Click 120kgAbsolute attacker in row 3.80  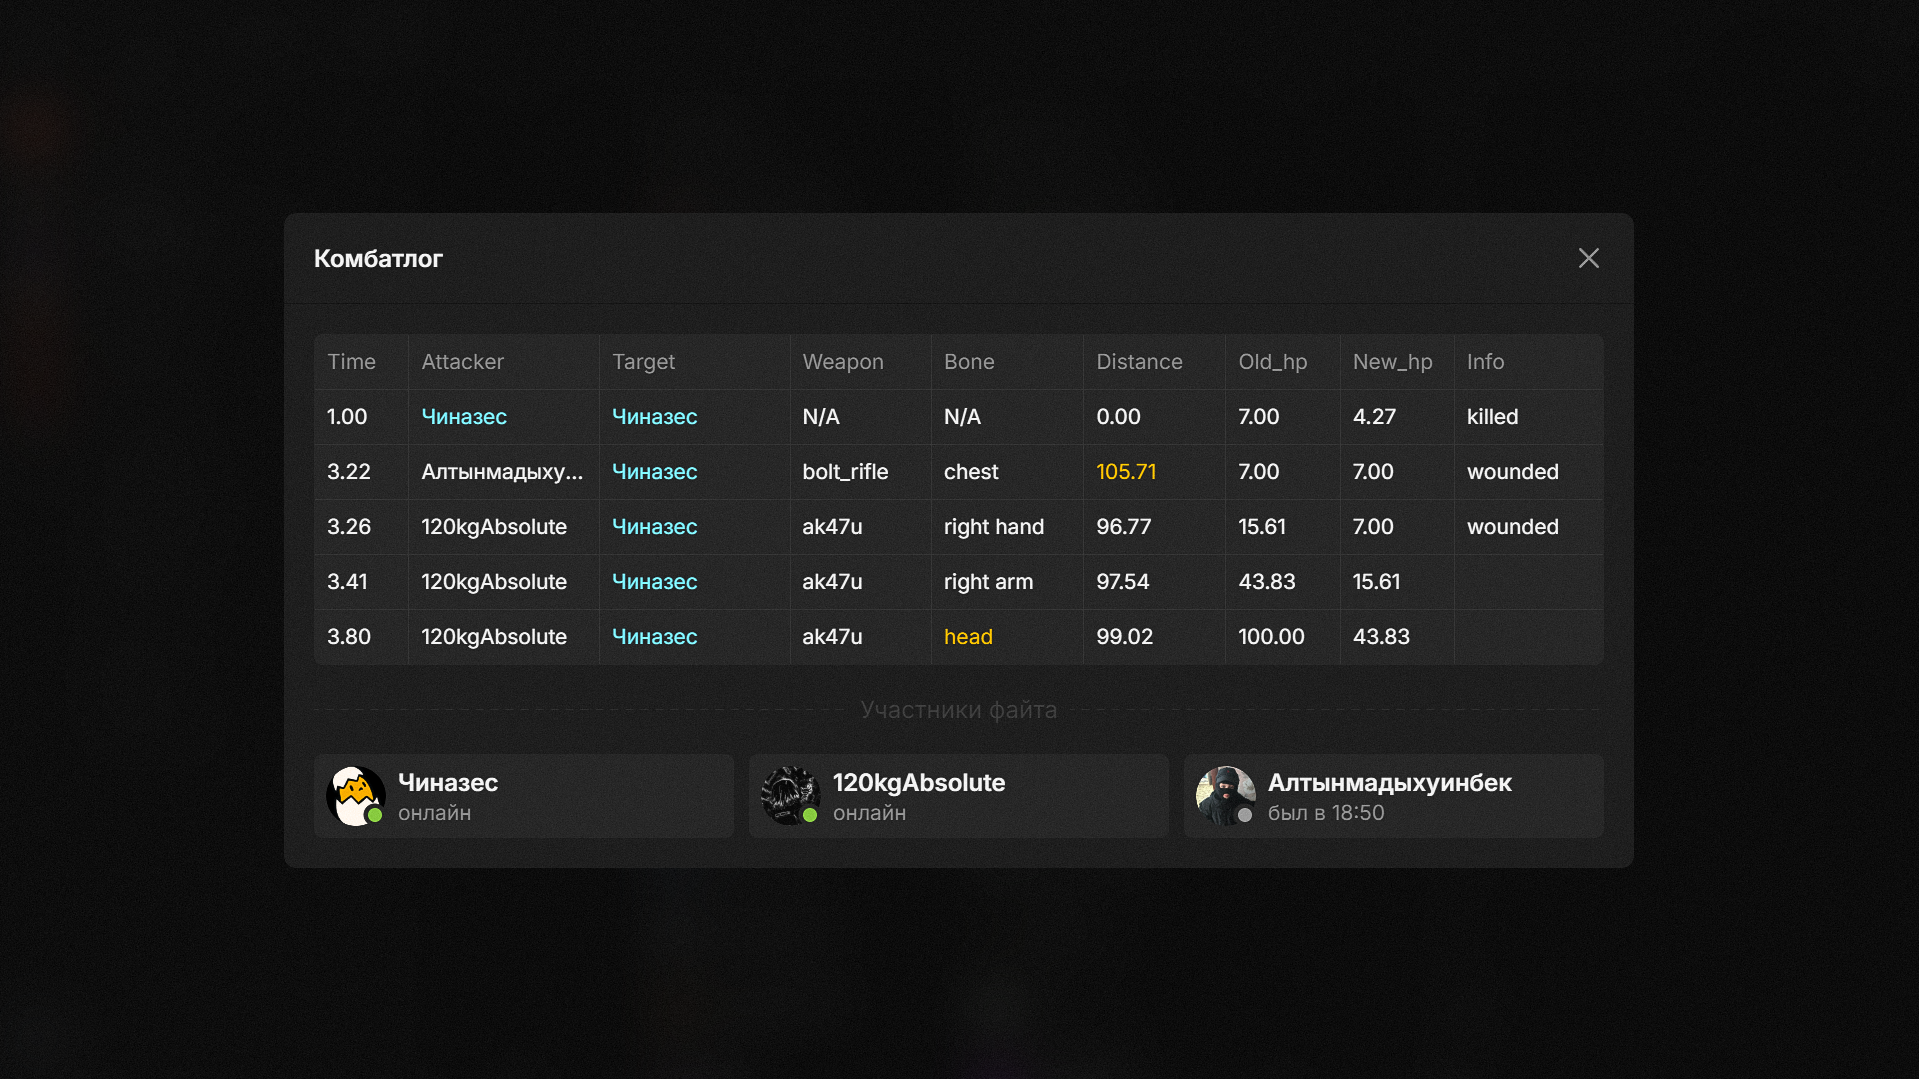click(x=494, y=637)
